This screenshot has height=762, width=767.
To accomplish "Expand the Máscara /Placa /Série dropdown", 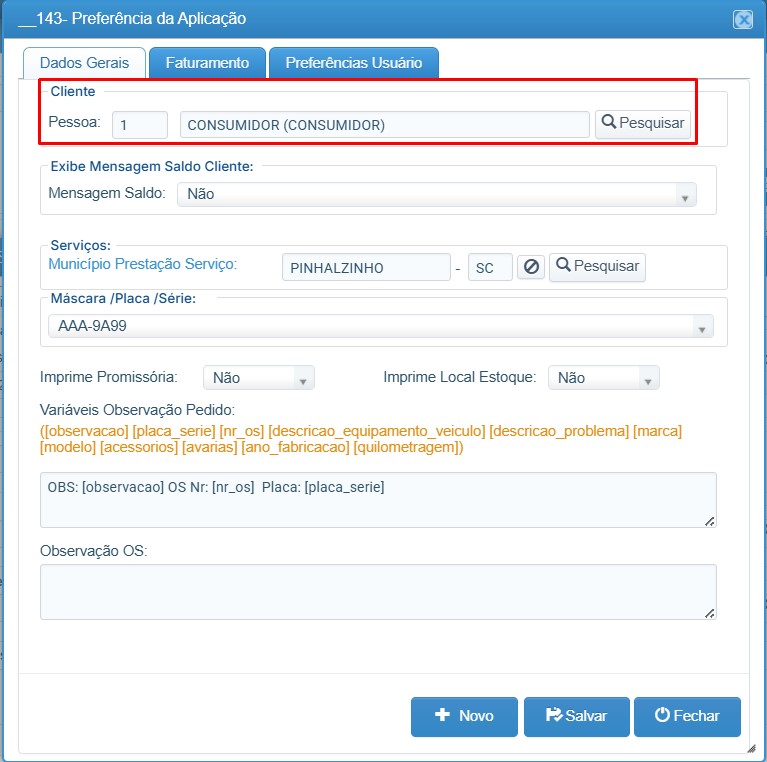I will [381, 326].
